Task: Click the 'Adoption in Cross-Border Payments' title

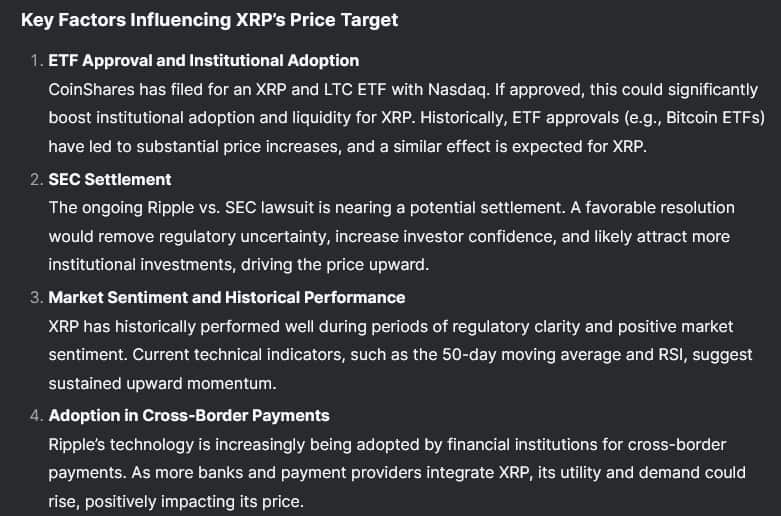Action: [189, 415]
